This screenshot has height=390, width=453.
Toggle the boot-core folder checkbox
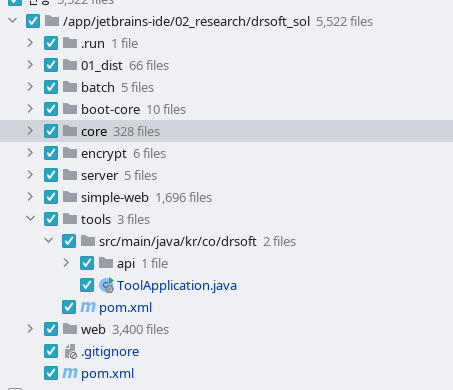pos(51,109)
